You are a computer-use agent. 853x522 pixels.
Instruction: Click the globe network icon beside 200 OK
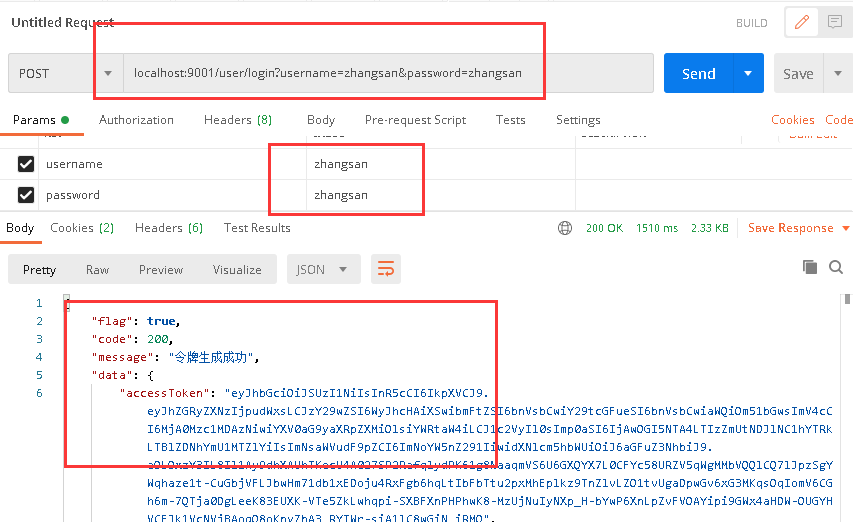point(565,228)
